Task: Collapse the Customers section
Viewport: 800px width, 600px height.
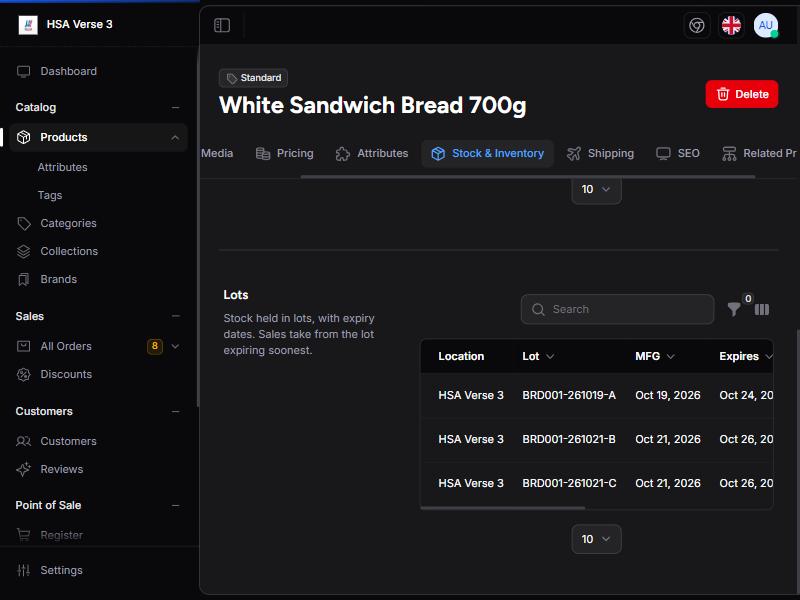Action: (176, 411)
